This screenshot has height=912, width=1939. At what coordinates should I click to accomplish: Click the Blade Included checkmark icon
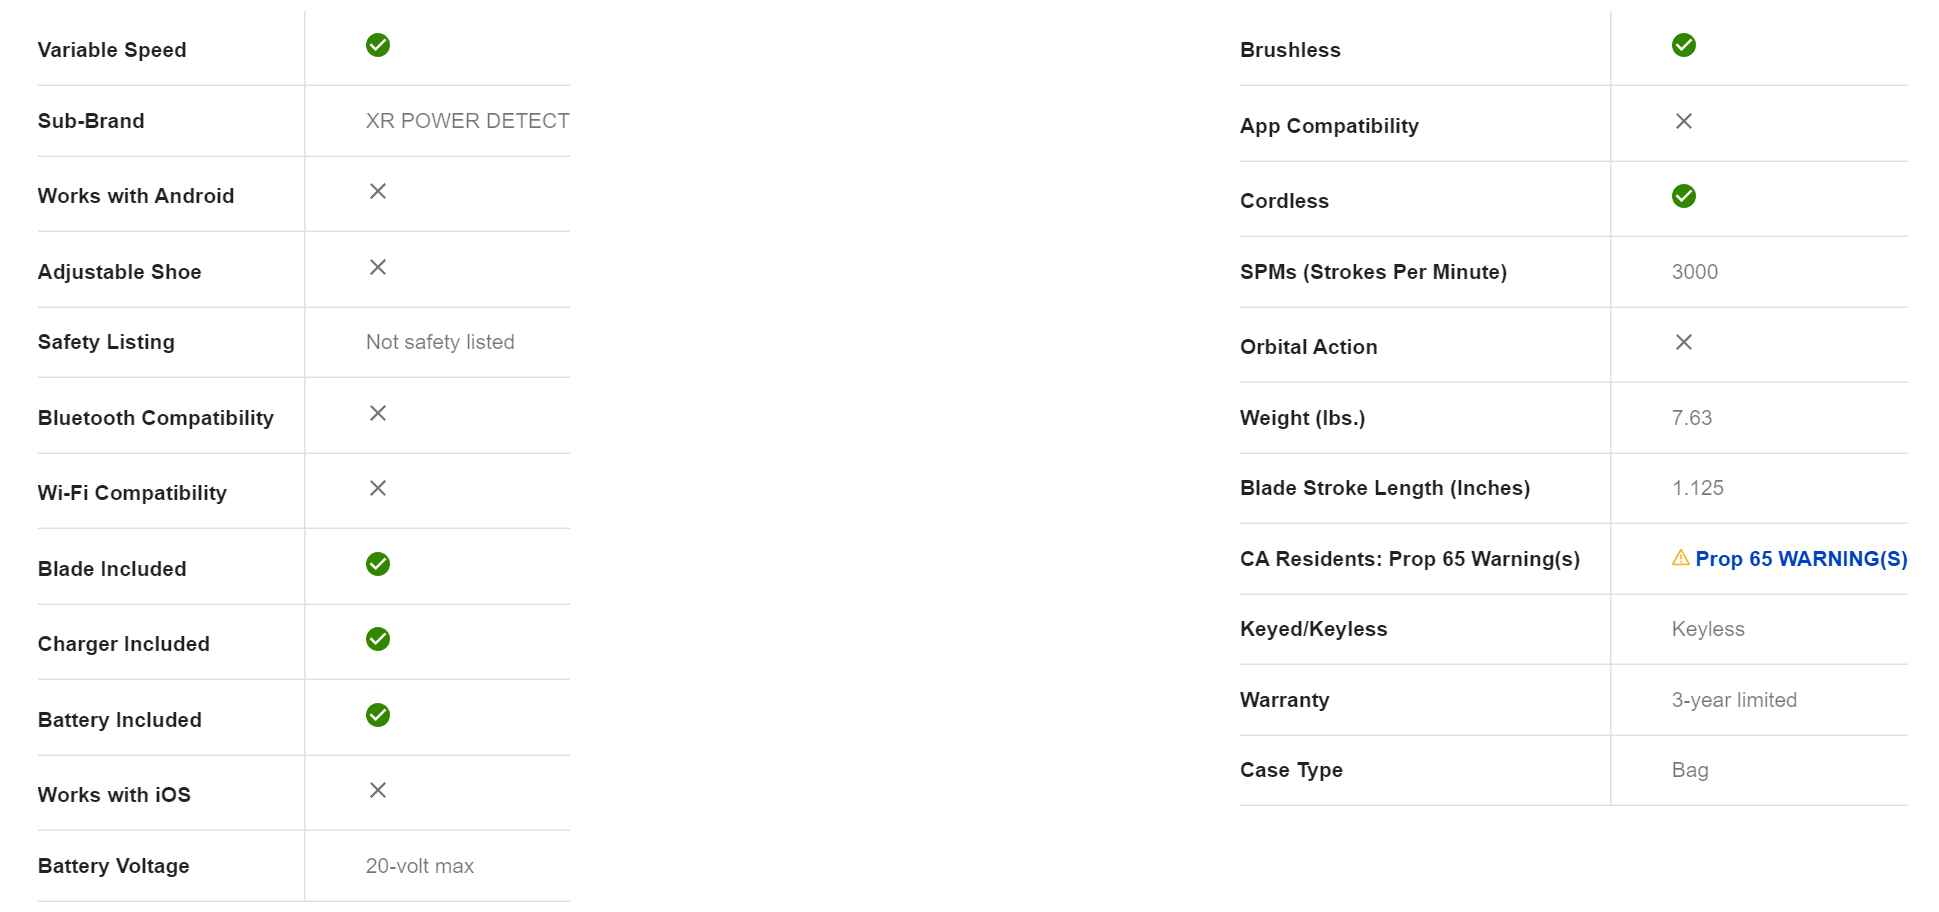point(378,564)
